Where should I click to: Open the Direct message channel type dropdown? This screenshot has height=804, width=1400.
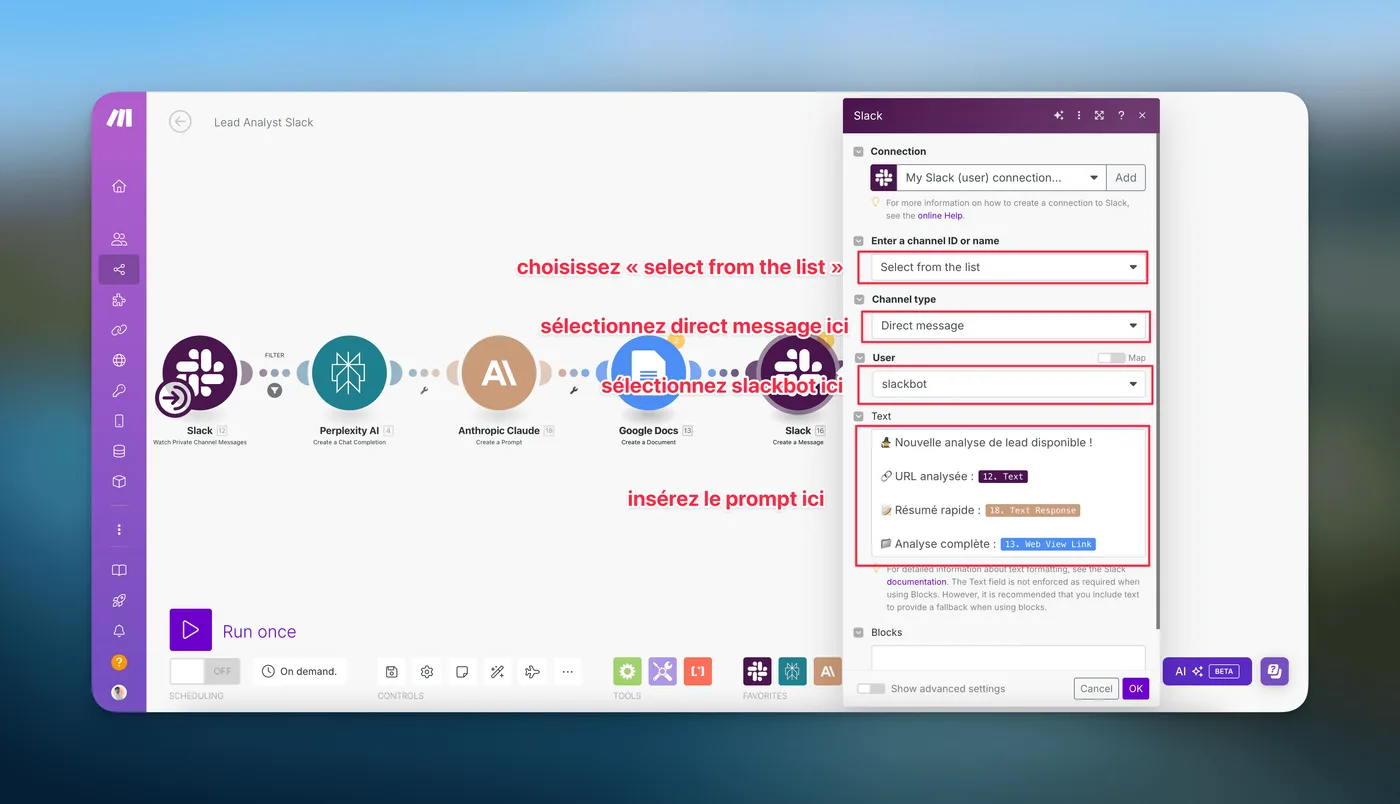[x=1008, y=325]
